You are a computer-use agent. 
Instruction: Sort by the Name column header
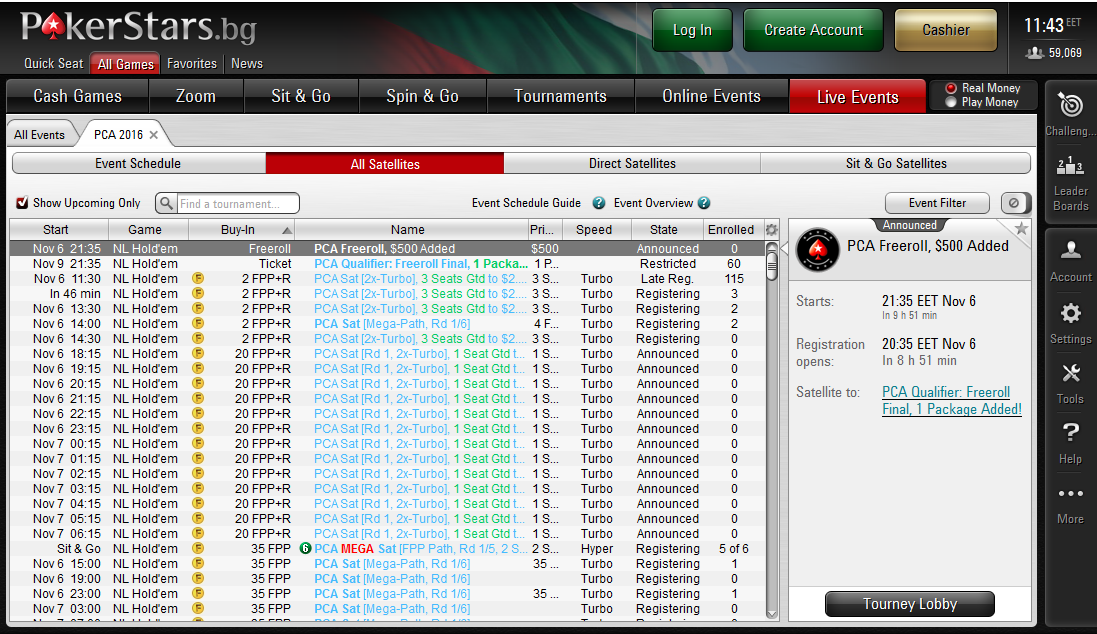411,230
